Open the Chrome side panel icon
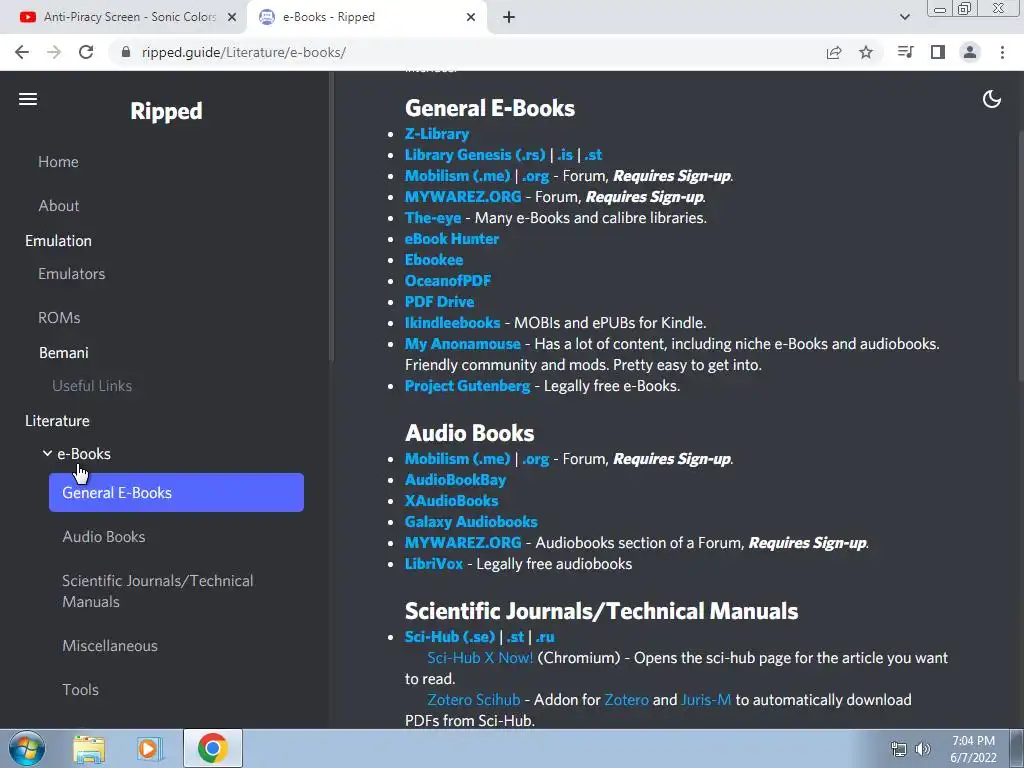The image size is (1024, 768). click(x=938, y=52)
